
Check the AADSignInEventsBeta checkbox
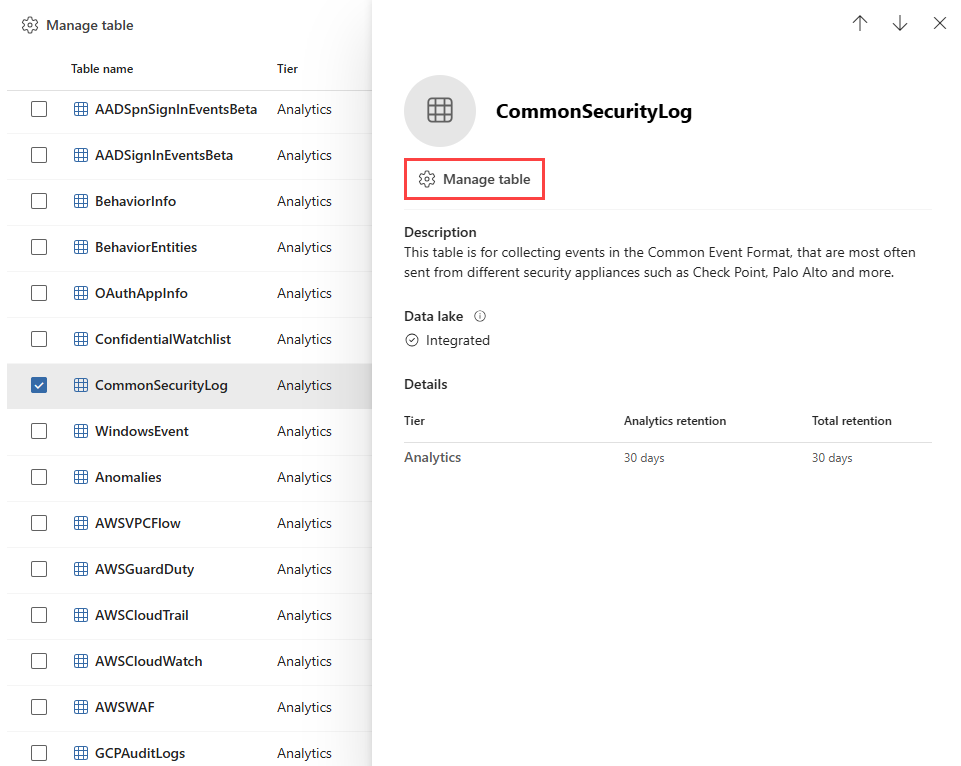tap(39, 155)
